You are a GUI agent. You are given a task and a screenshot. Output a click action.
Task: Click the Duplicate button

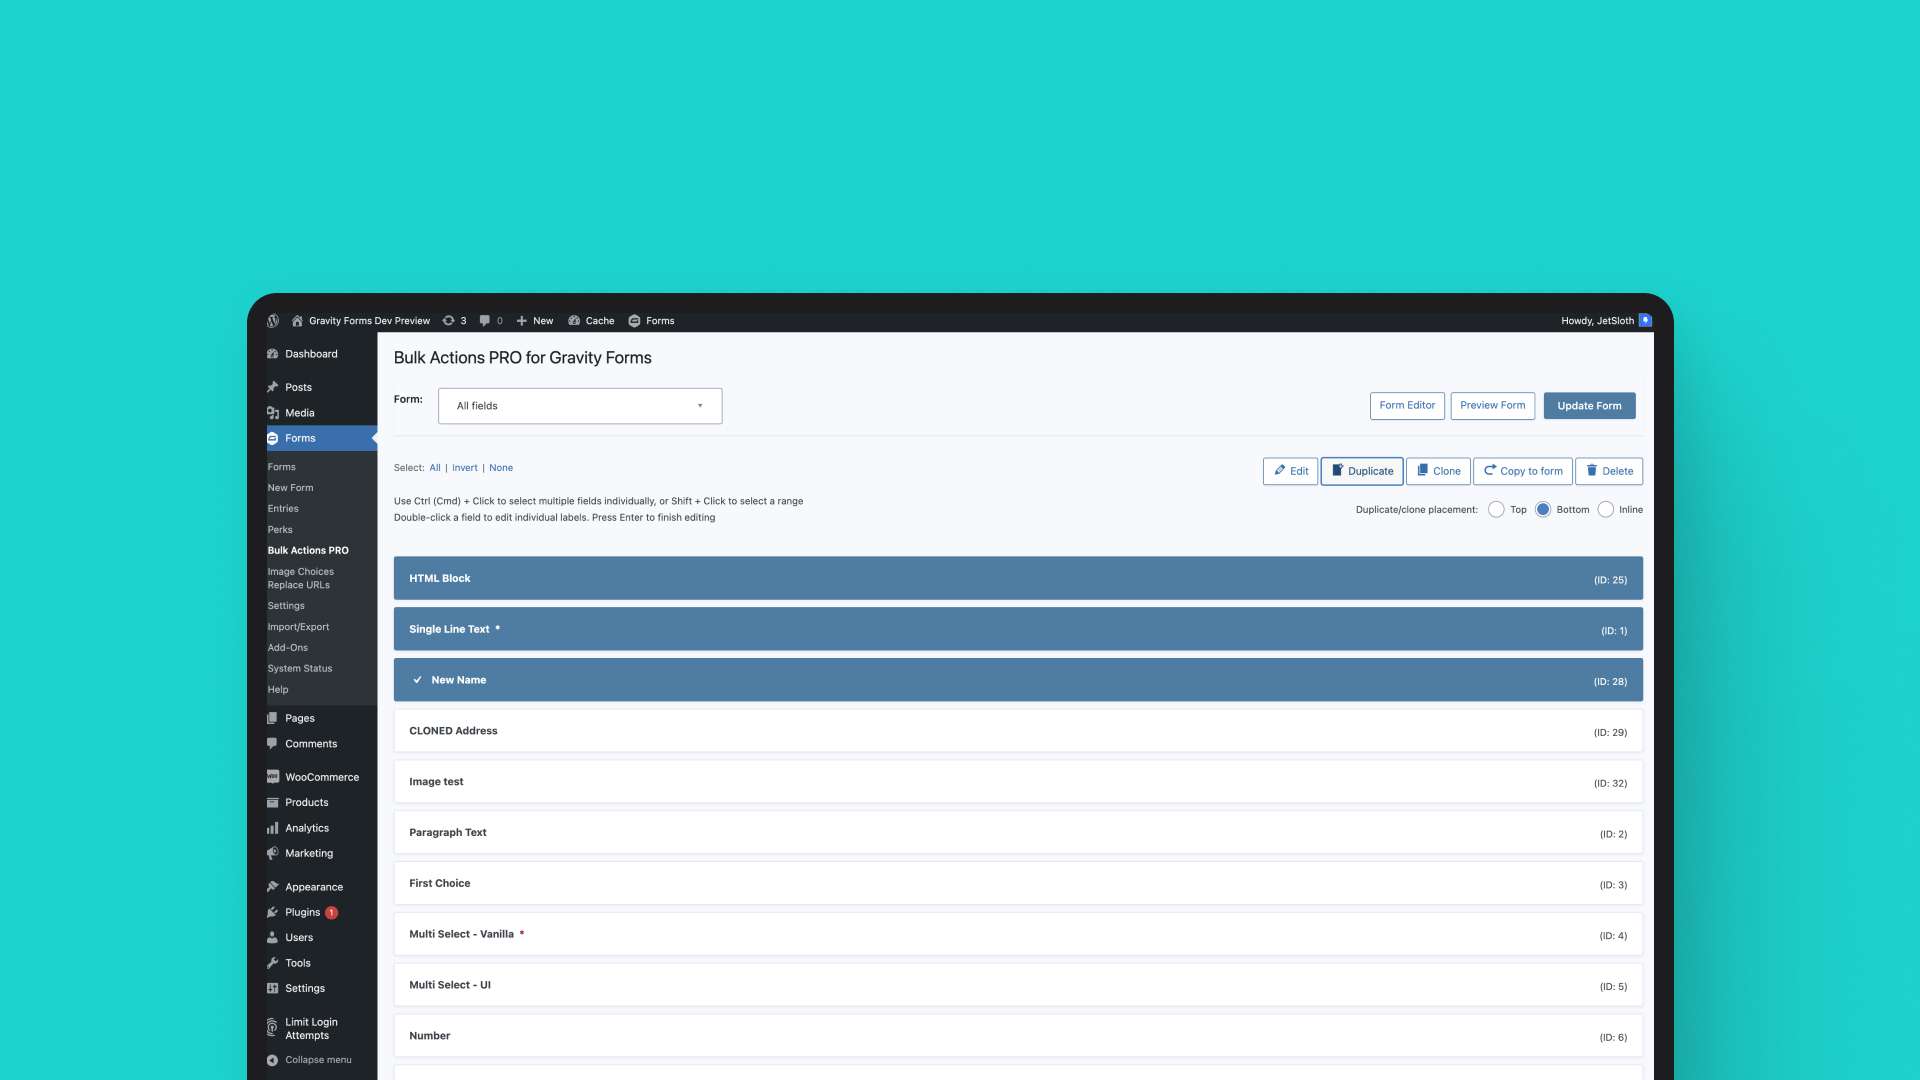[x=1362, y=471]
